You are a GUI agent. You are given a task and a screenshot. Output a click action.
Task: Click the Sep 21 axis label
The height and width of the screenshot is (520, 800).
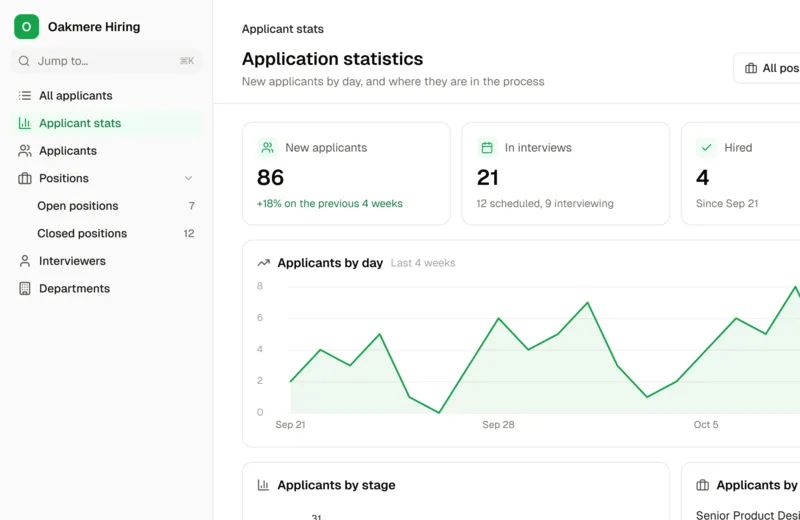(x=290, y=425)
